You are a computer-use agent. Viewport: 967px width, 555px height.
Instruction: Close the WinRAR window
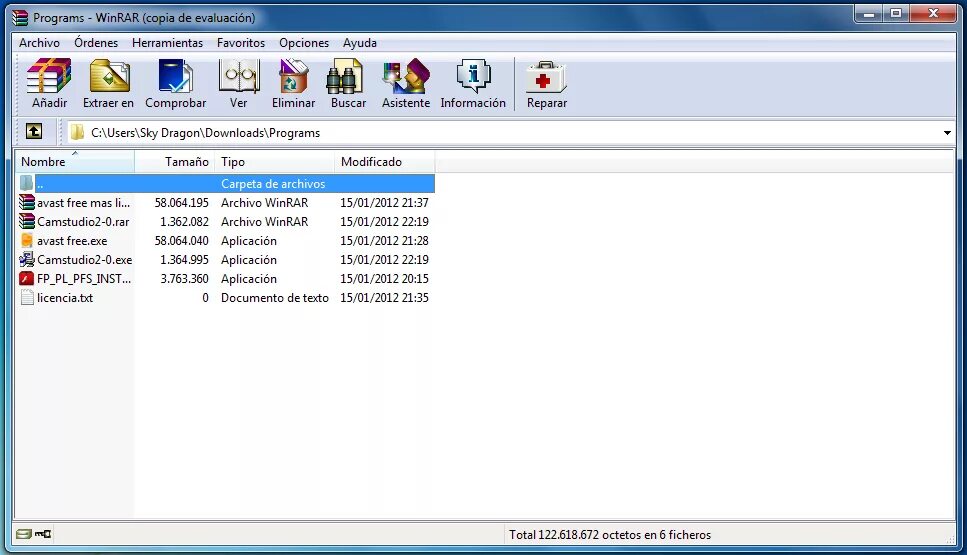point(933,14)
